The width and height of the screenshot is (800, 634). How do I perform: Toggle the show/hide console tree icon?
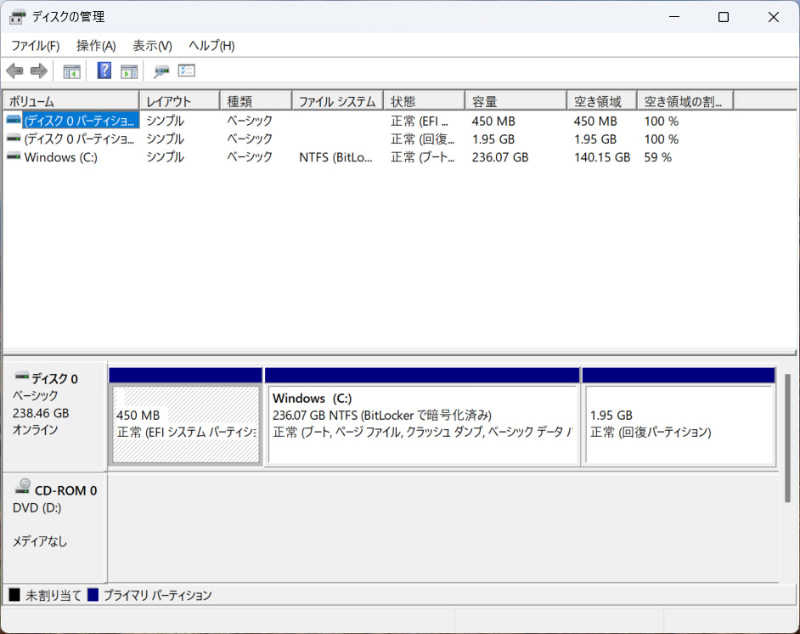pos(72,71)
